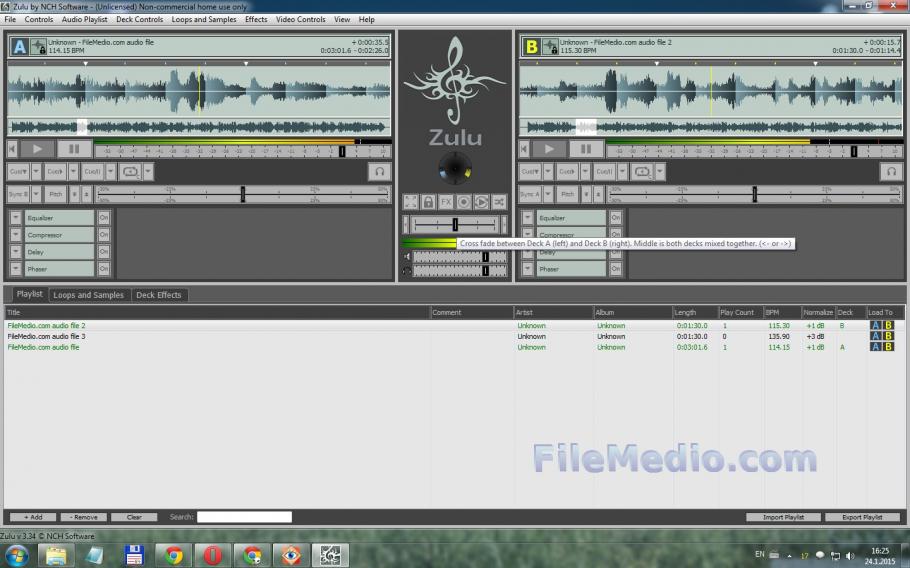Toggle headphone cue on Deck A
The height and width of the screenshot is (568, 910).
click(380, 172)
